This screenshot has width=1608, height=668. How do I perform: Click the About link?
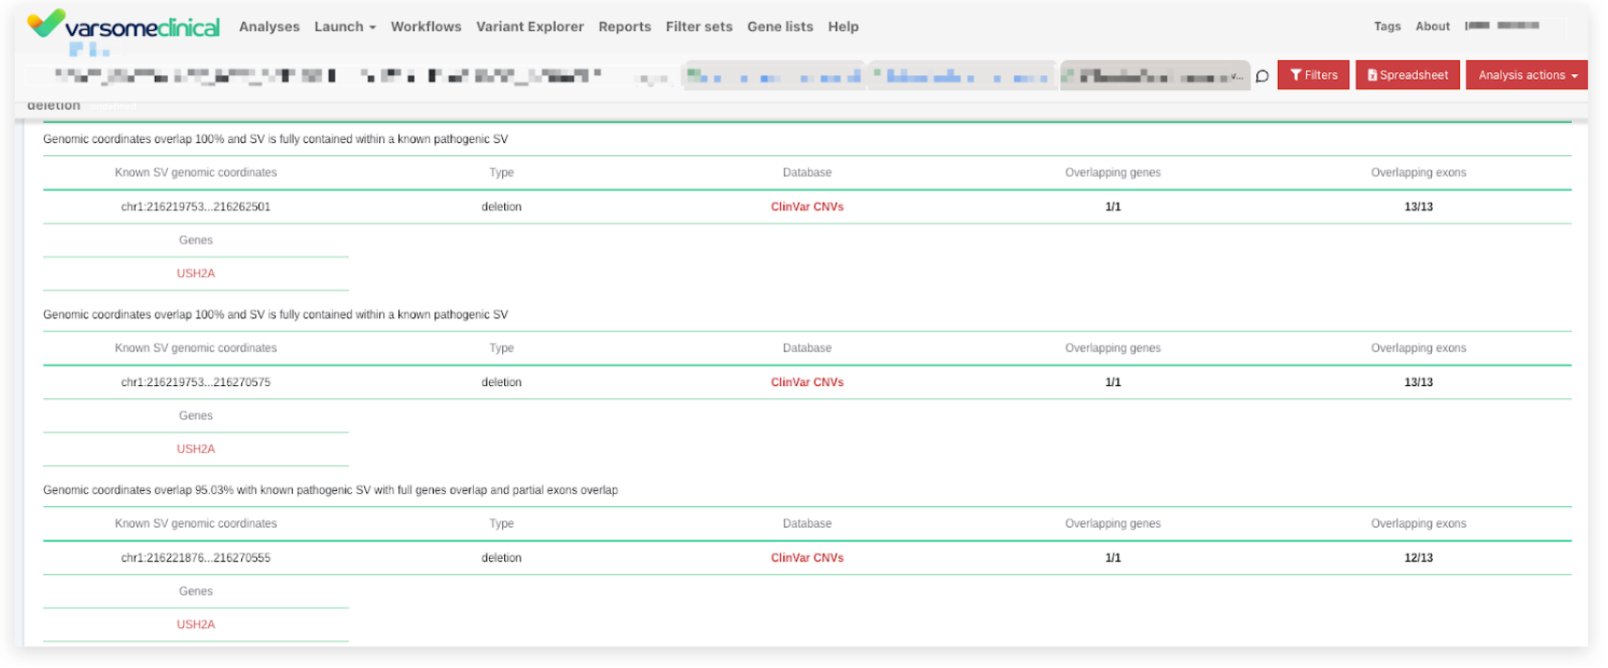[1432, 27]
